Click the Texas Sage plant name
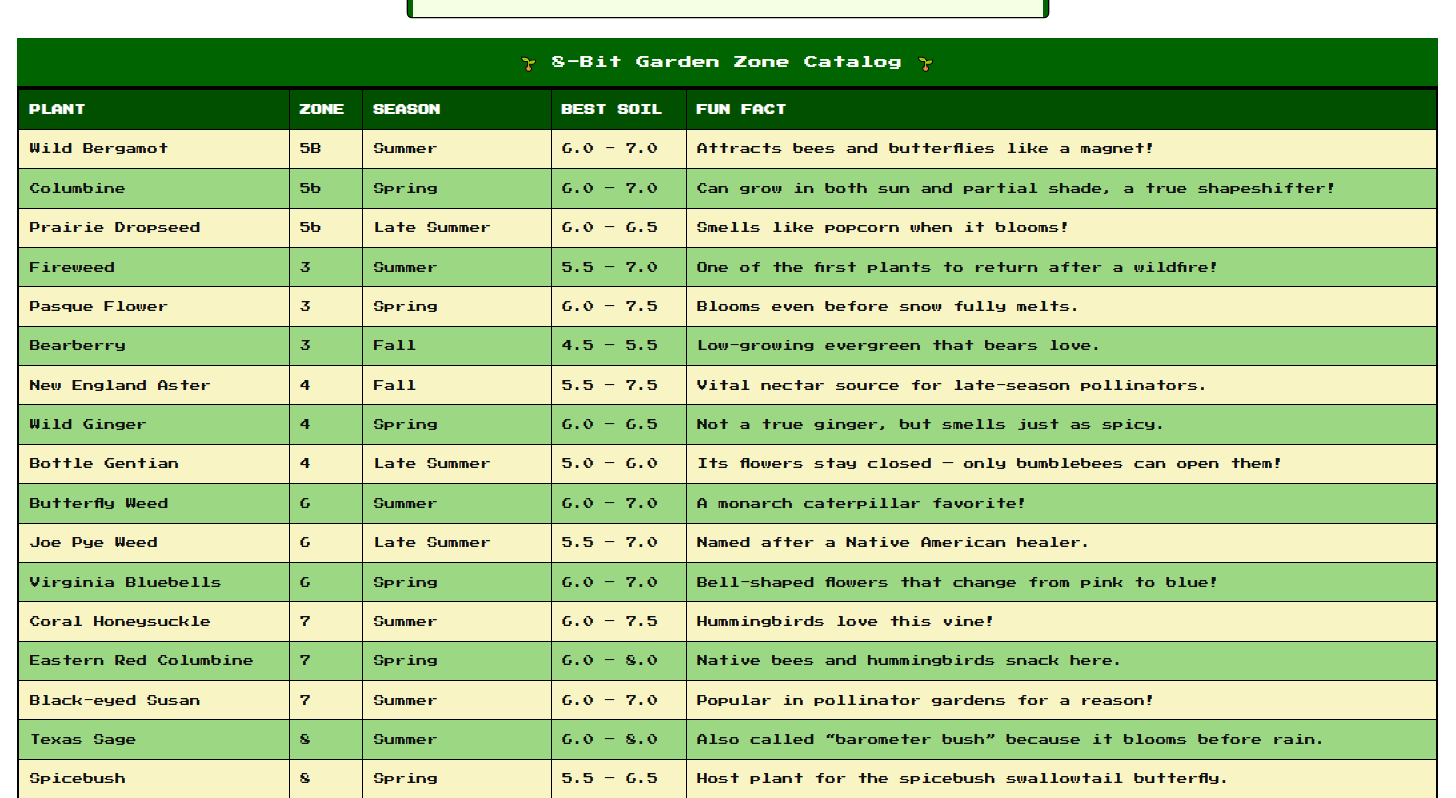The image size is (1456, 798). tap(82, 739)
